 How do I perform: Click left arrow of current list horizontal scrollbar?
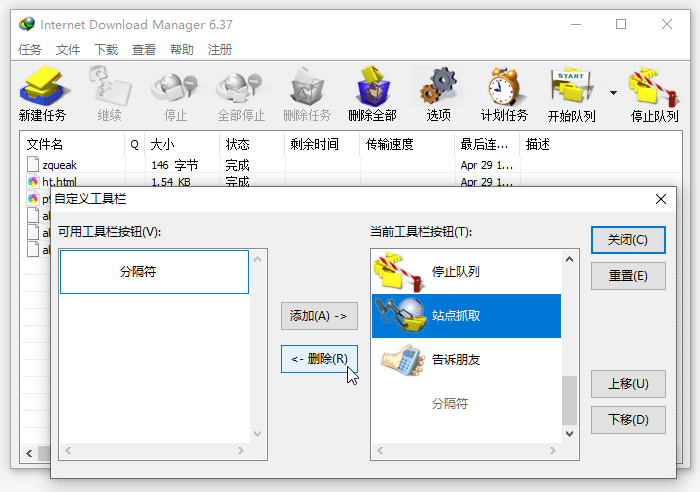pyautogui.click(x=380, y=450)
